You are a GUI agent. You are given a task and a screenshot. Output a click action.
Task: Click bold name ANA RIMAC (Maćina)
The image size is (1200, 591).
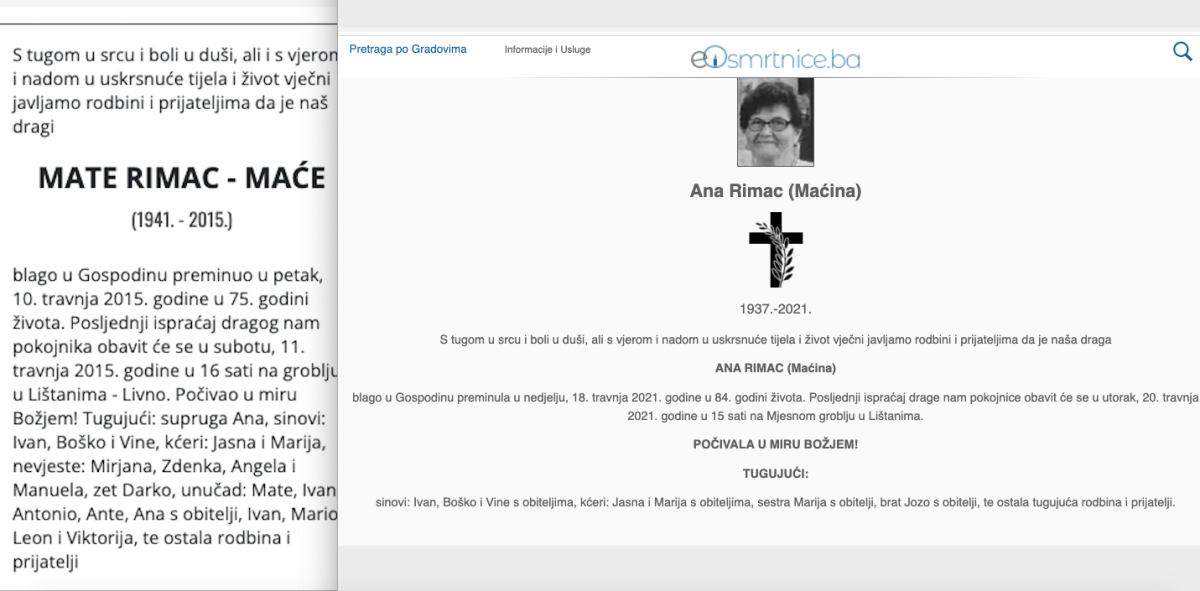coord(775,368)
